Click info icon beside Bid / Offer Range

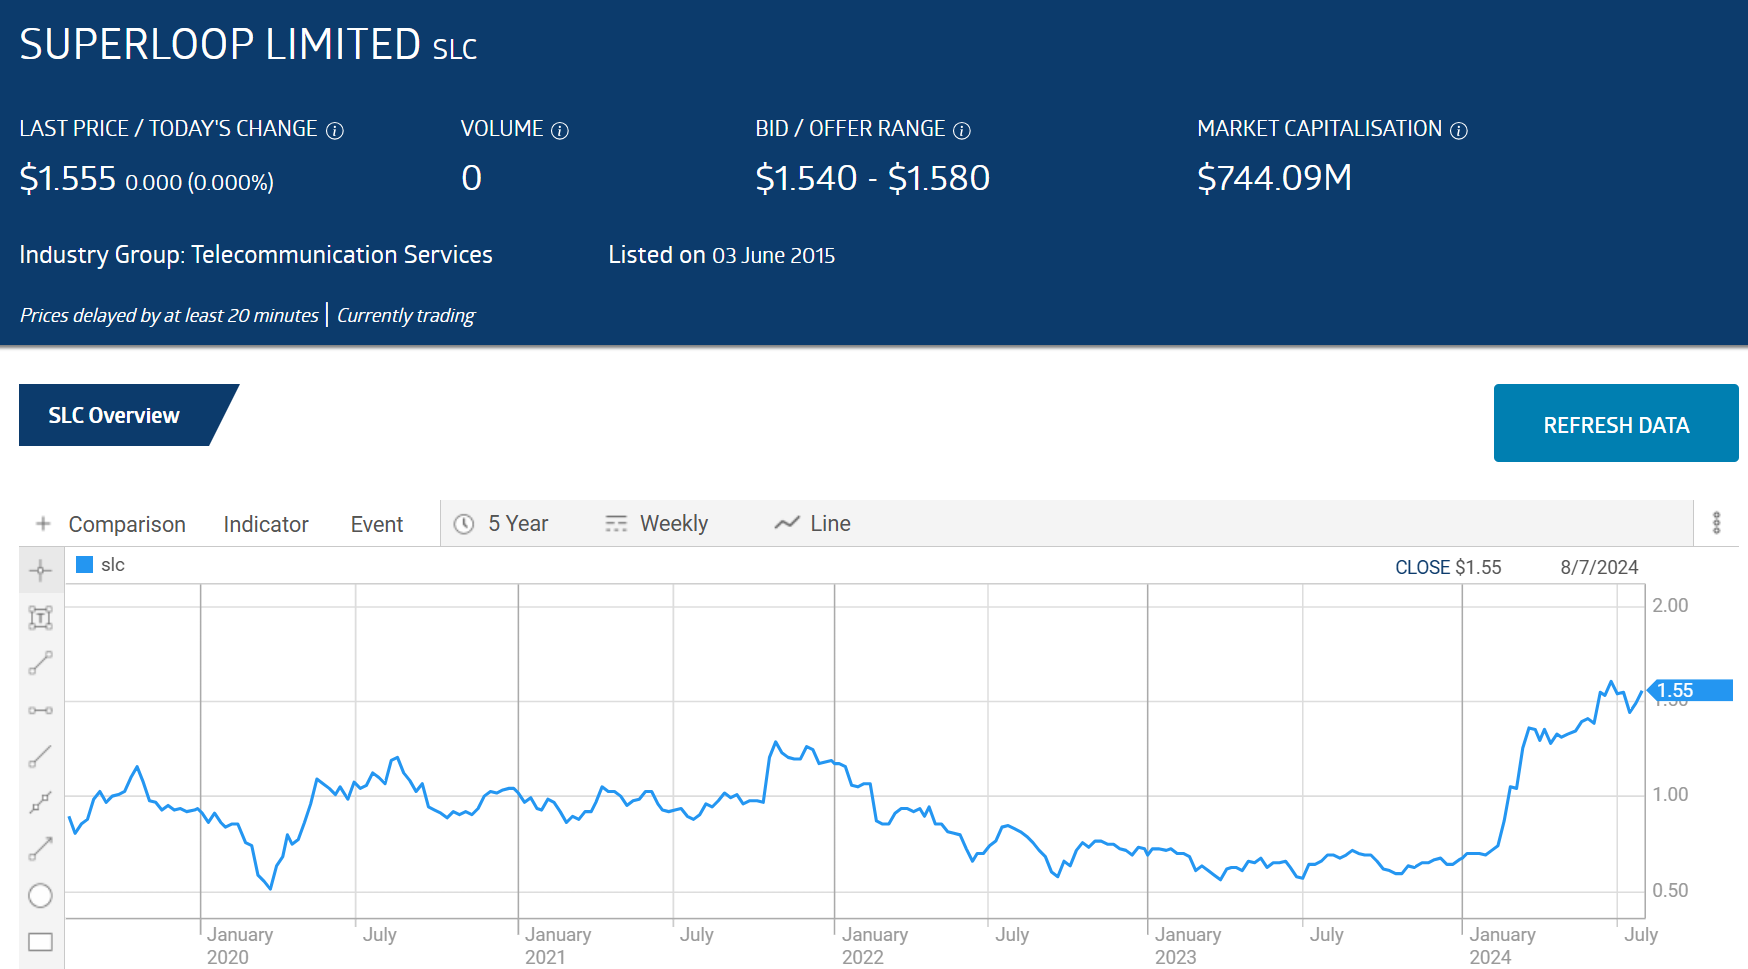[962, 131]
